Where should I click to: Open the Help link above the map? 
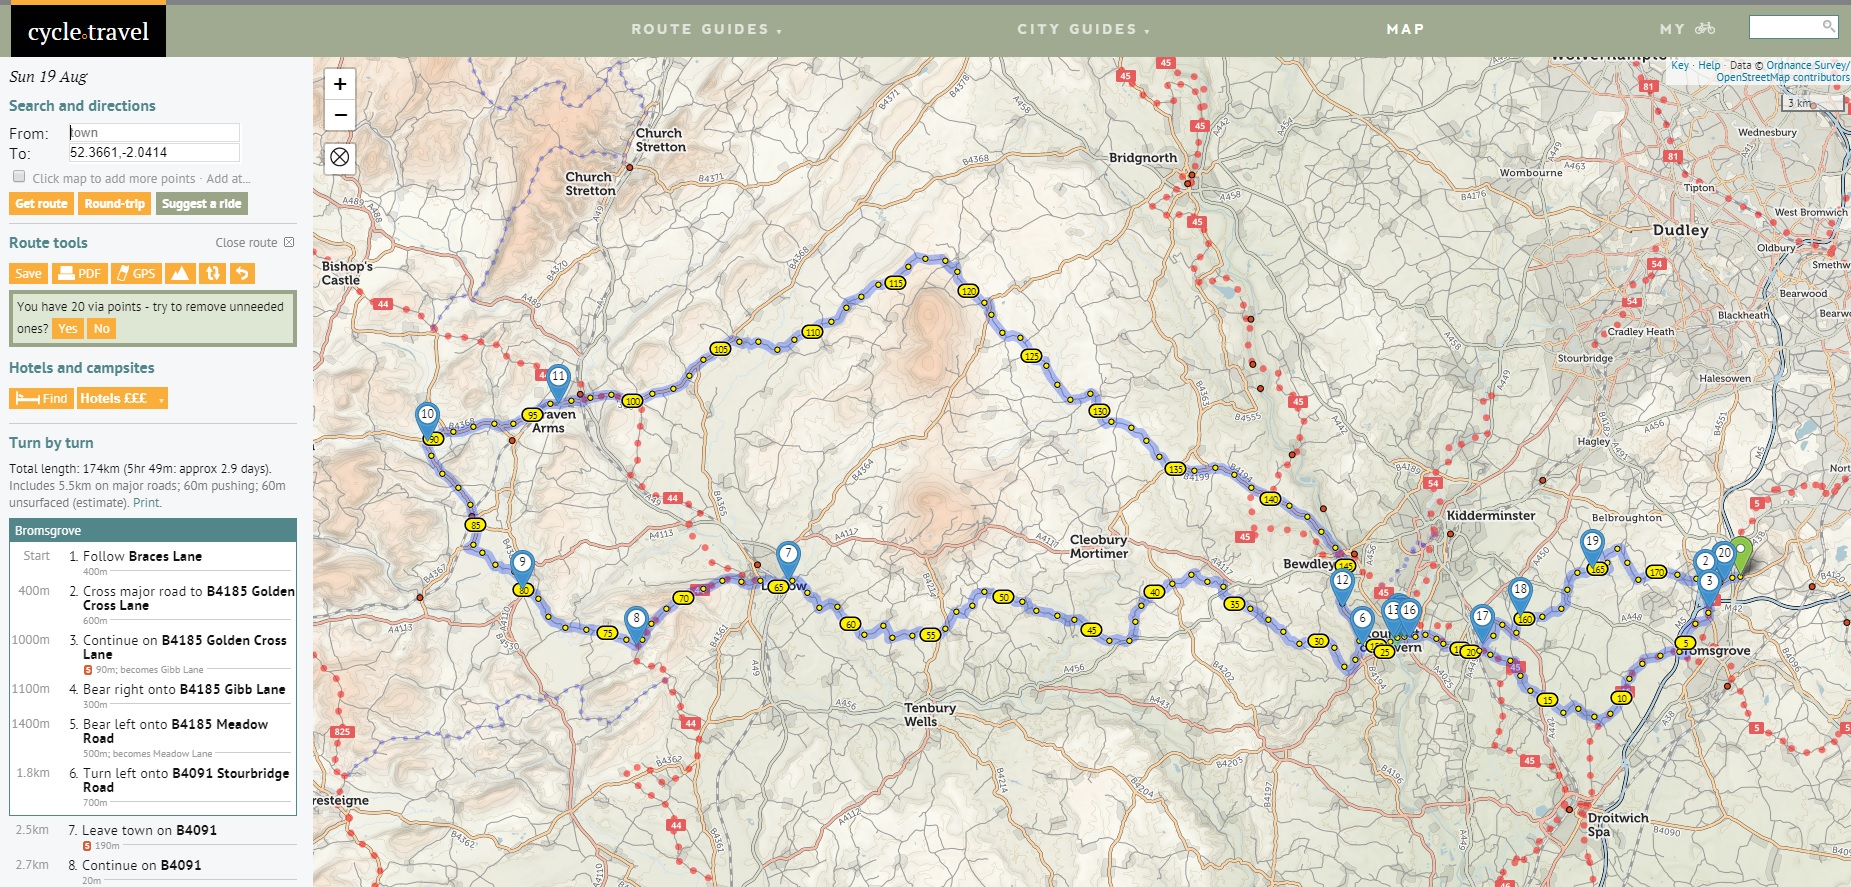1709,65
